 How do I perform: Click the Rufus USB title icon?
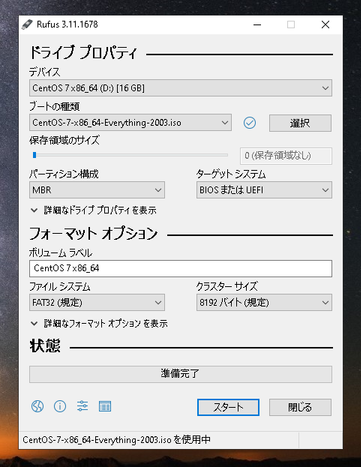pyautogui.click(x=27, y=25)
